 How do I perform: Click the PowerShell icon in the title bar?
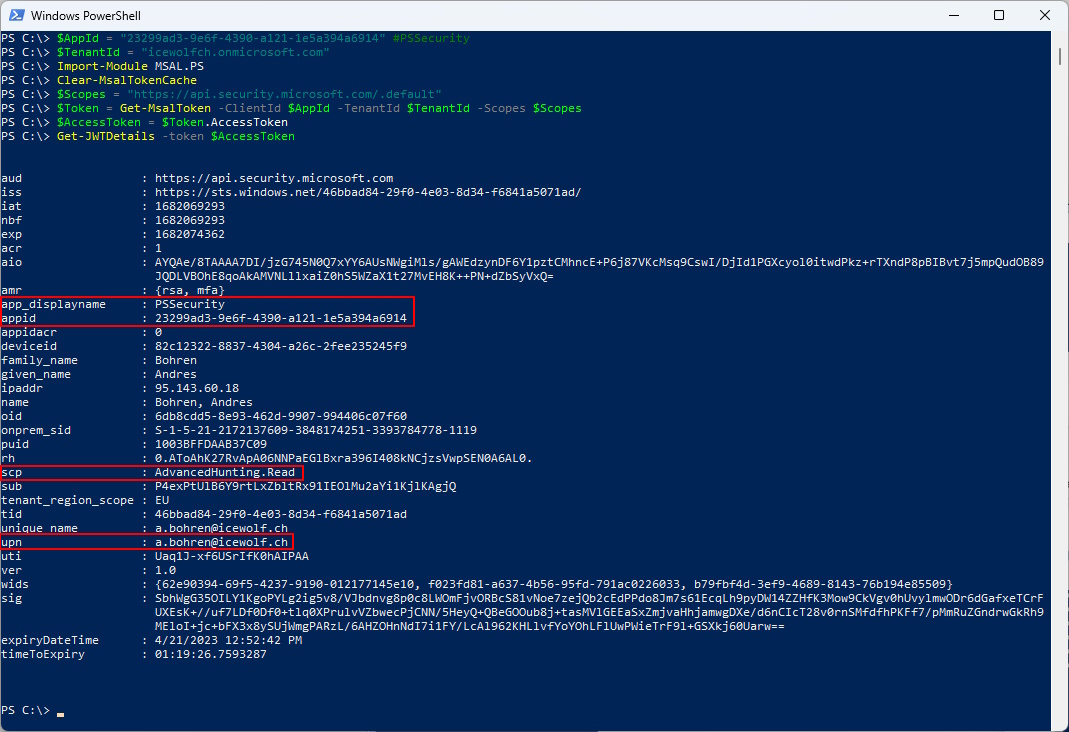[16, 15]
